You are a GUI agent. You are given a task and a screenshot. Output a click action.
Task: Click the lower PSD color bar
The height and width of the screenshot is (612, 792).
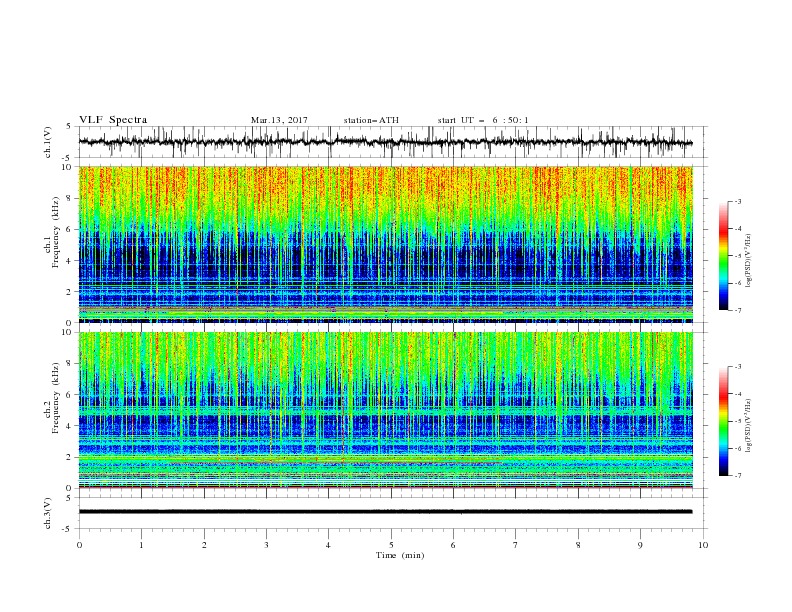coord(723,421)
